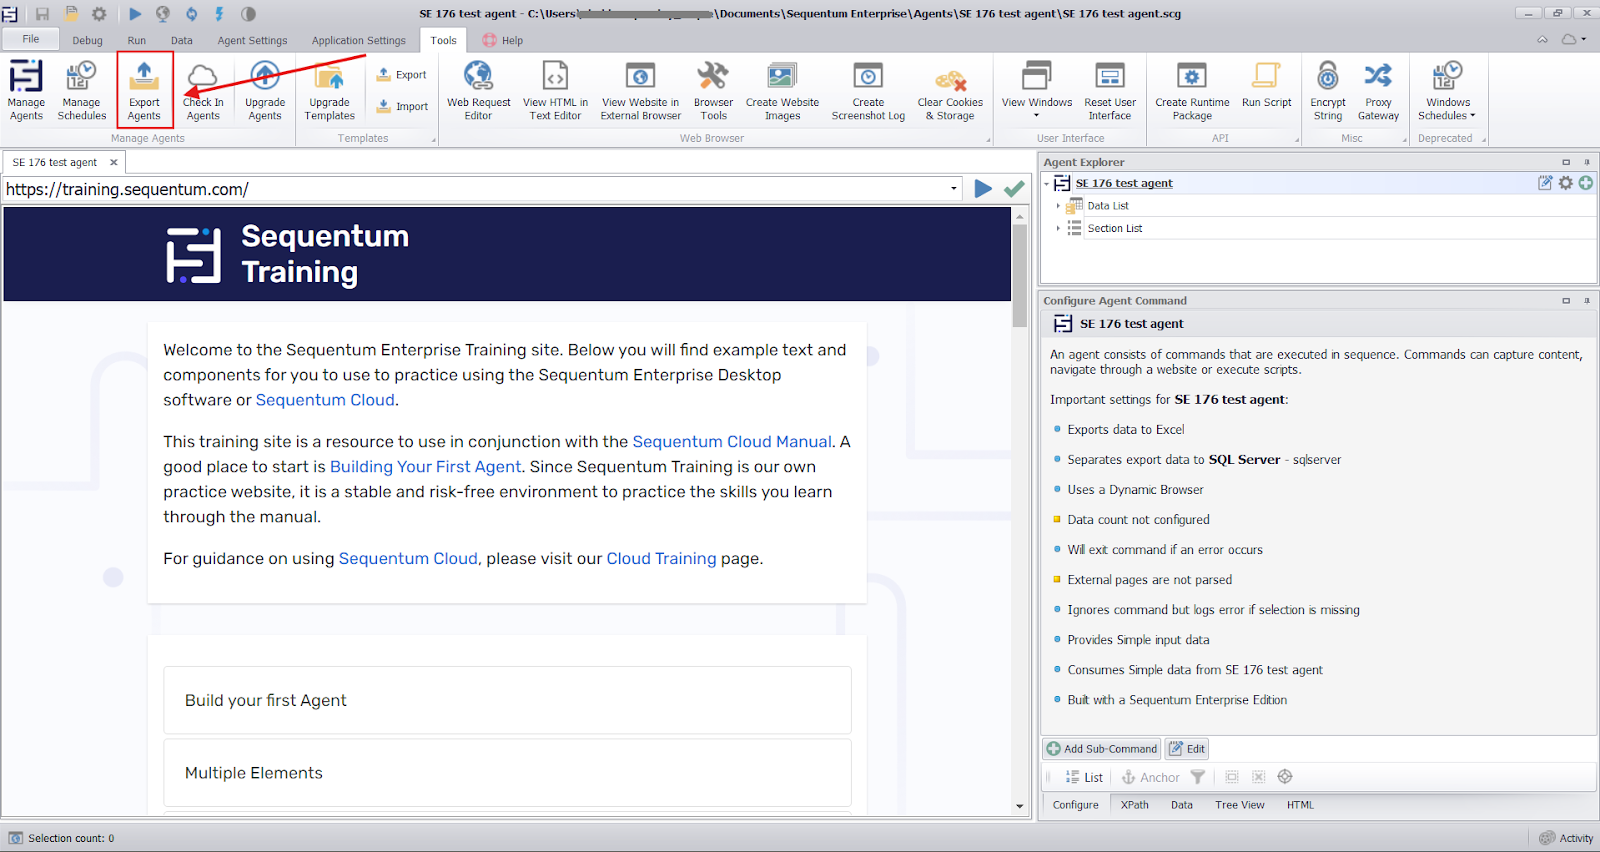Click the blue navigate play button

pyautogui.click(x=983, y=189)
